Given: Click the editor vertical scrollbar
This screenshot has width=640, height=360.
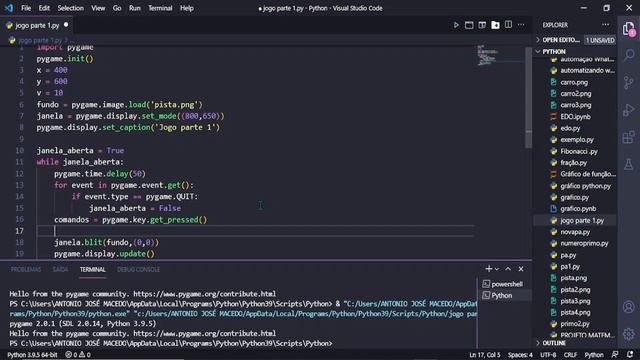Looking at the screenshot, I should (x=529, y=98).
